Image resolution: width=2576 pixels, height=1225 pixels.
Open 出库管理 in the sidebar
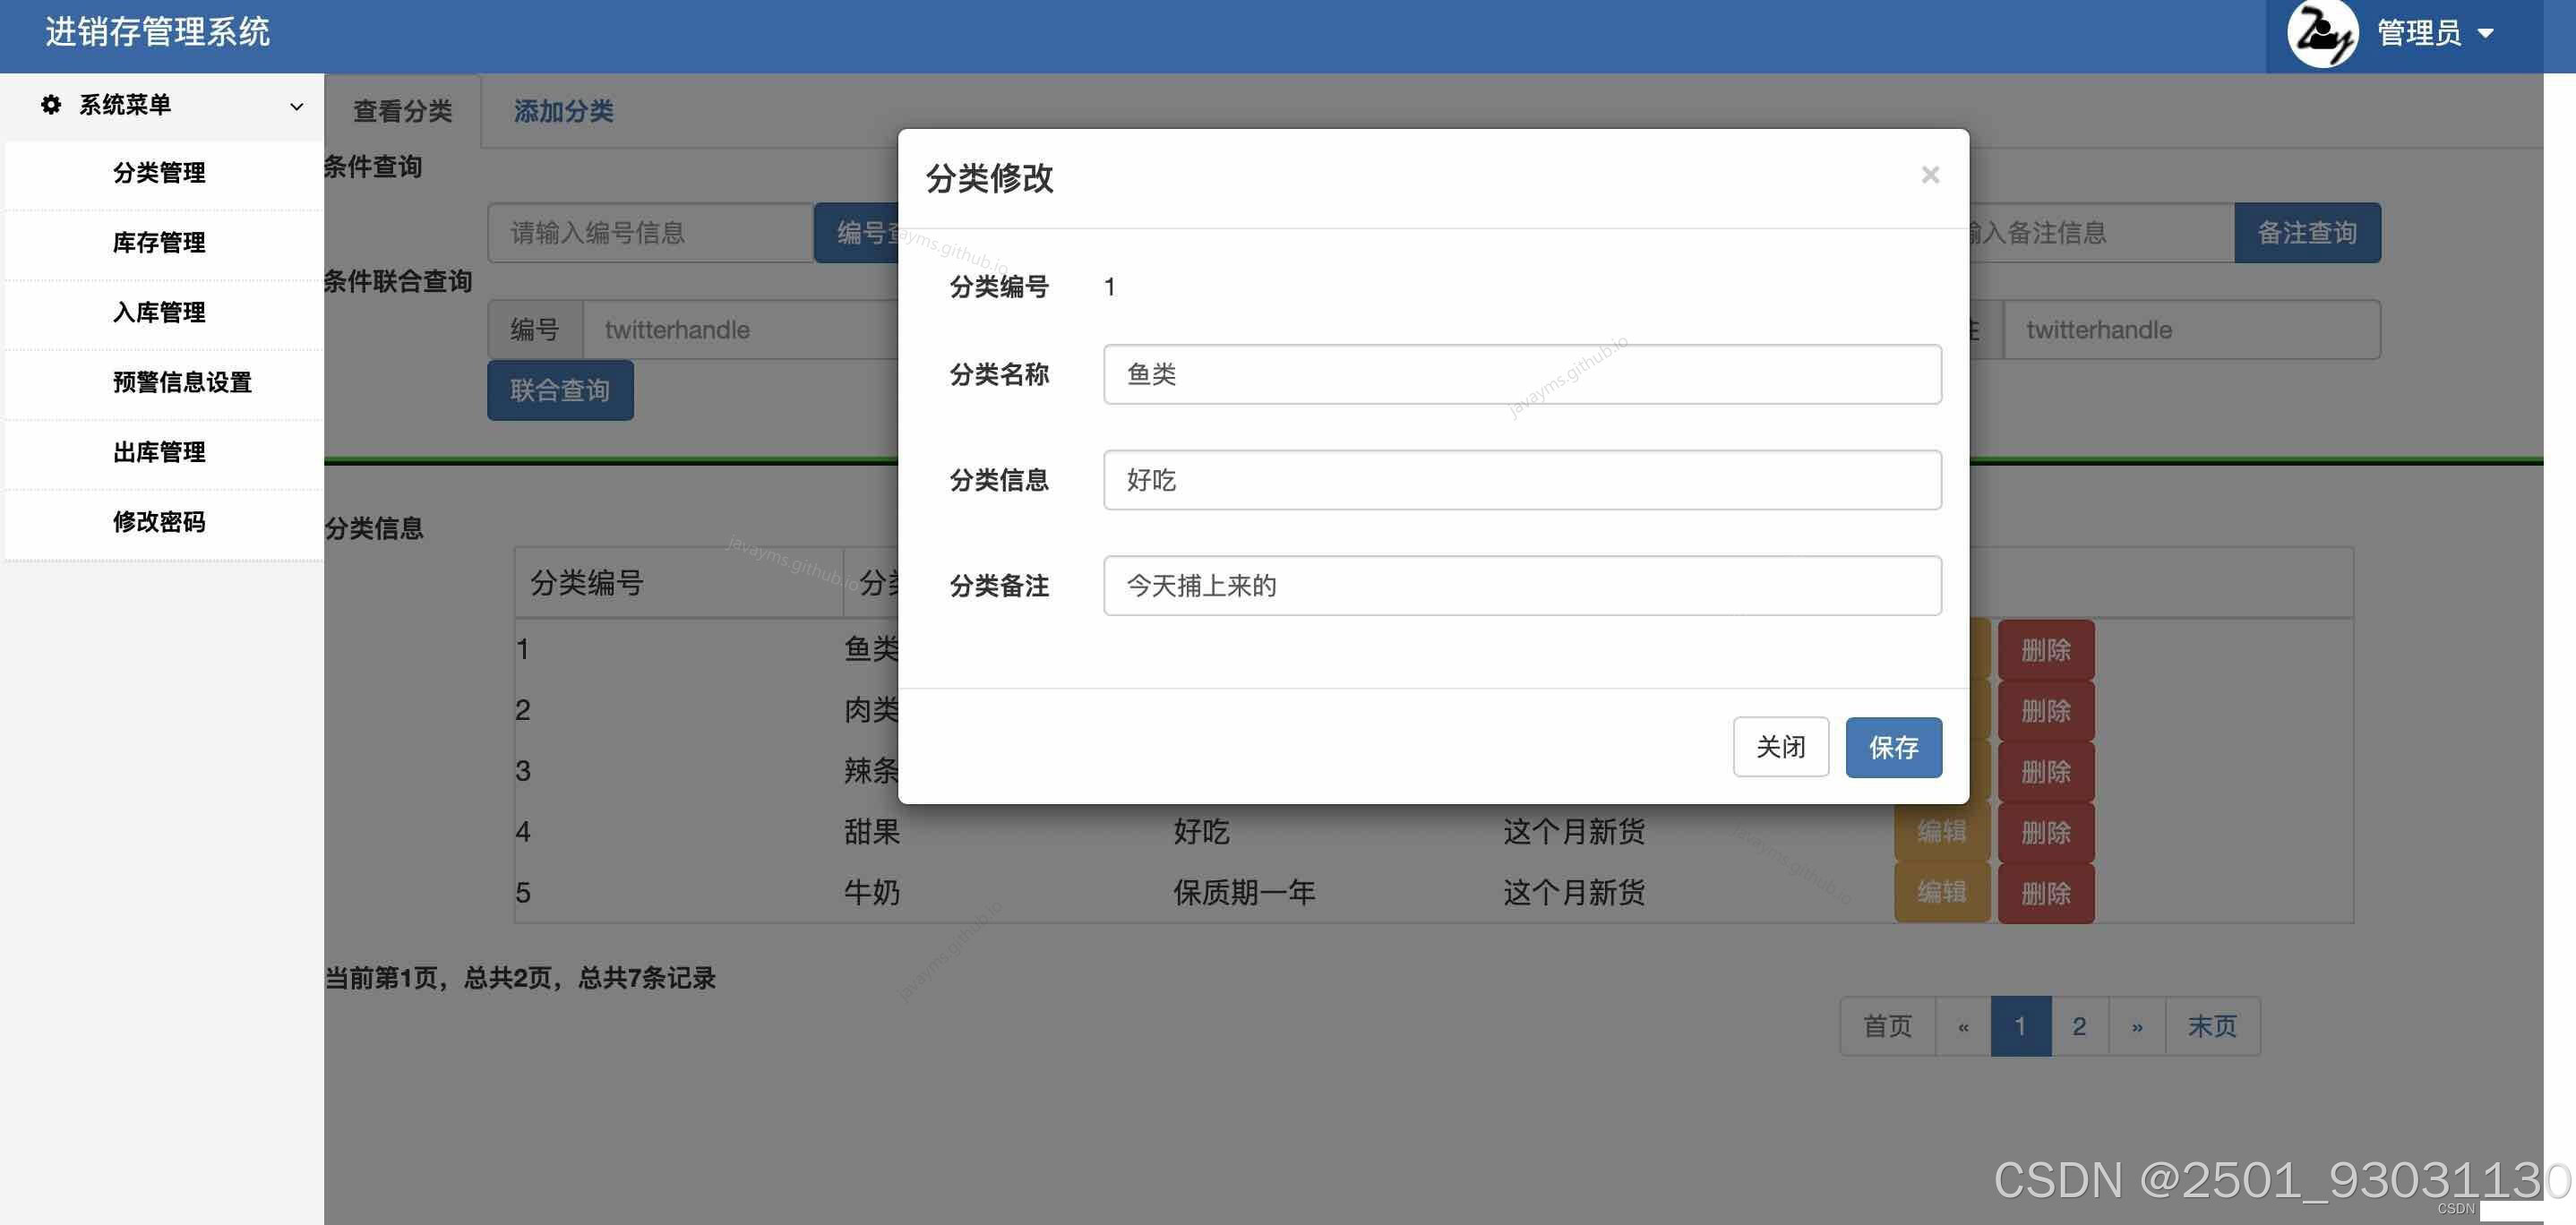click(159, 452)
